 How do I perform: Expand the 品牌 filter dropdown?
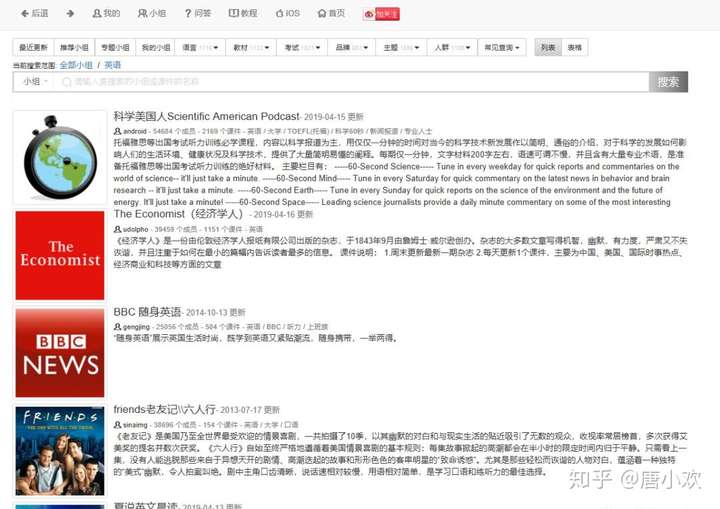coord(352,47)
